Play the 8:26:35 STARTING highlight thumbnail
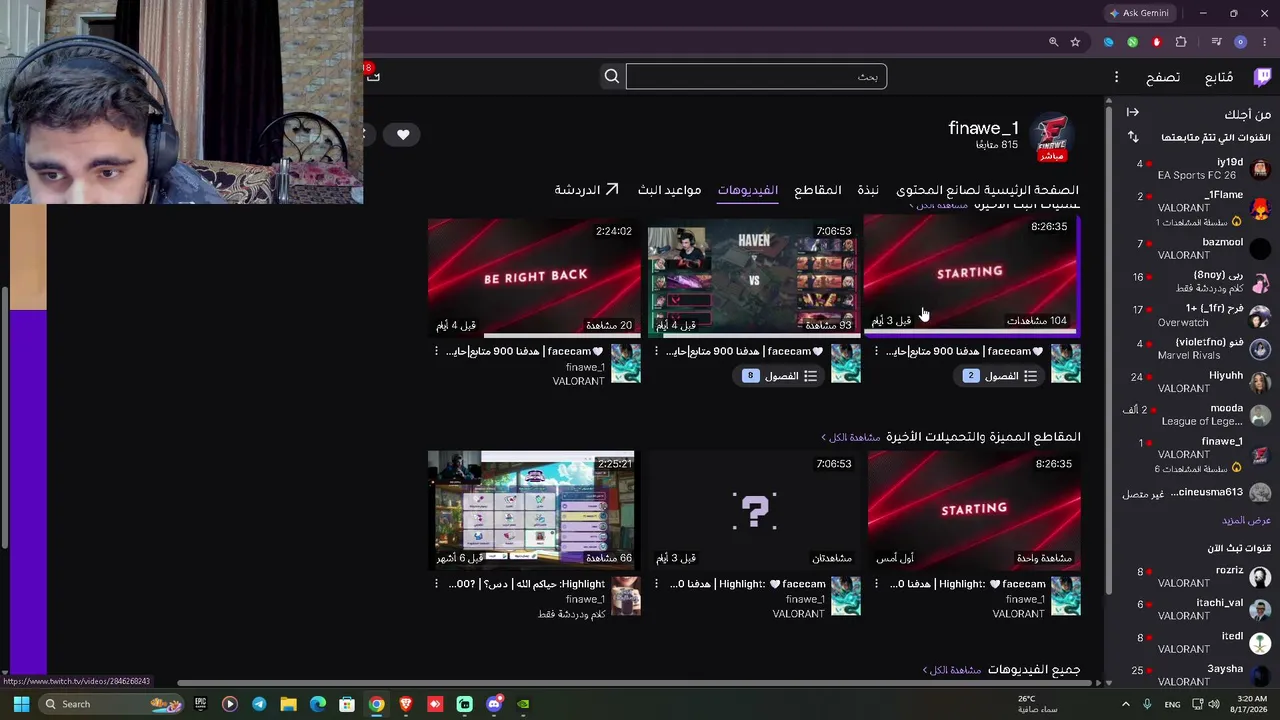1280x720 pixels. coord(974,511)
